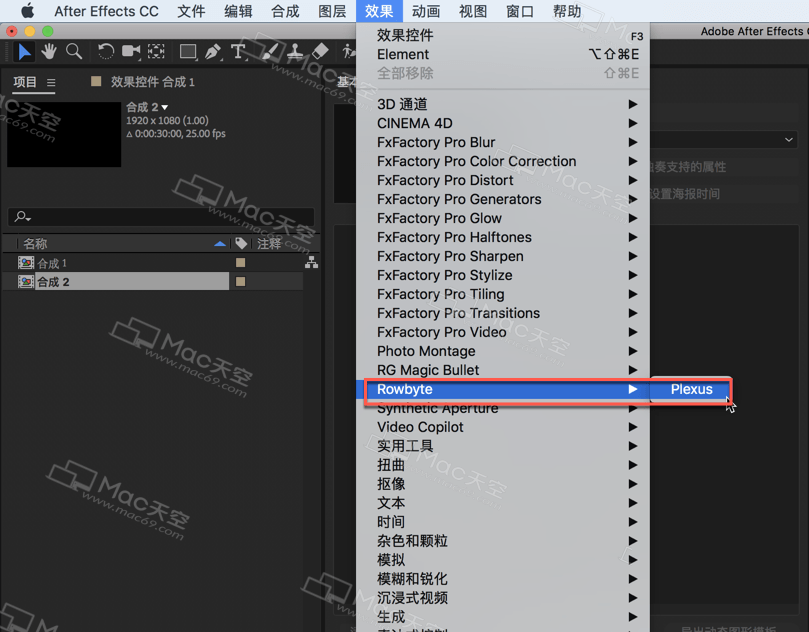The width and height of the screenshot is (809, 632).
Task: Click the 合成 2 composition icon
Action: (x=26, y=282)
